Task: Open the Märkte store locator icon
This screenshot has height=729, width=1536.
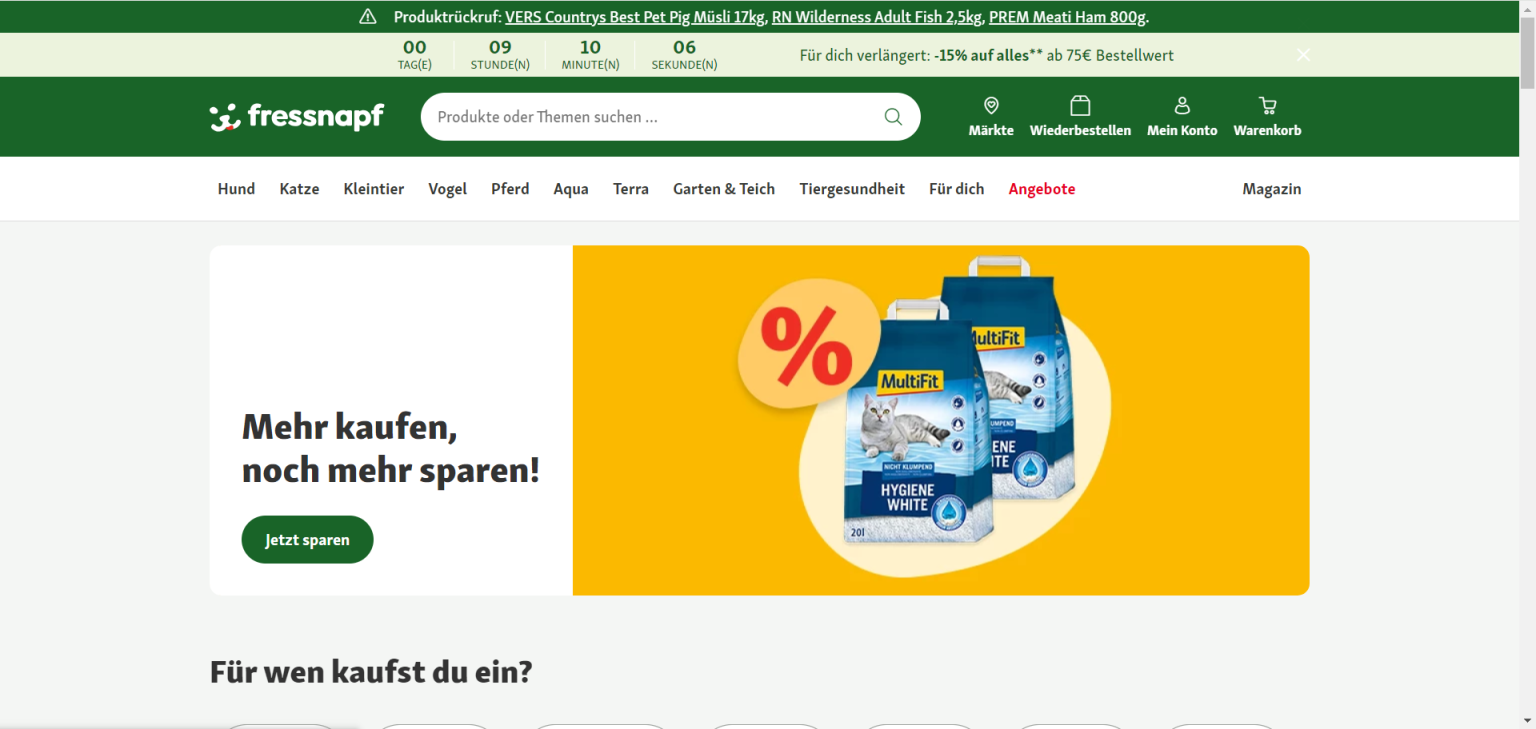Action: [991, 106]
